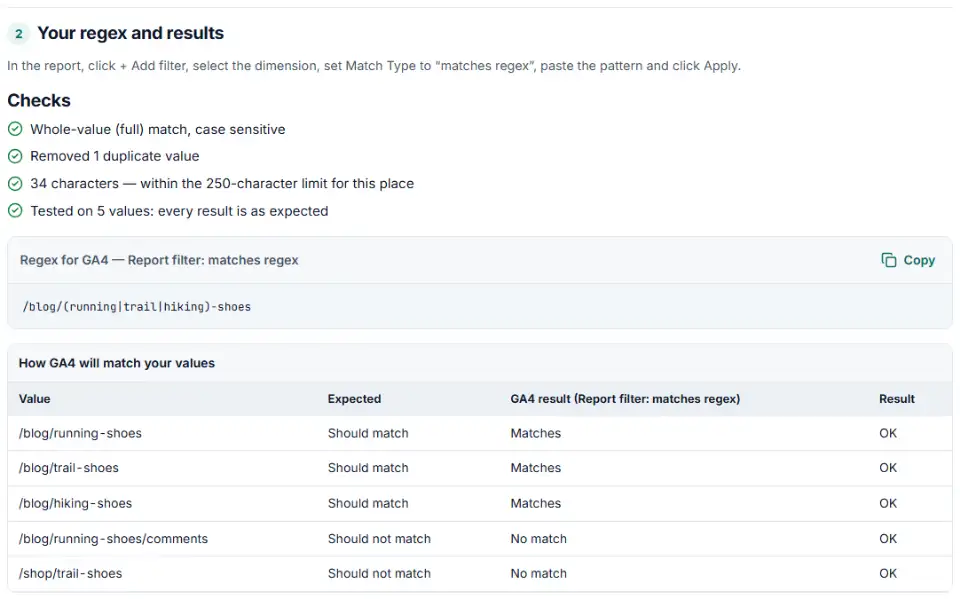Click the Value column header
This screenshot has width=960, height=599.
tap(34, 399)
